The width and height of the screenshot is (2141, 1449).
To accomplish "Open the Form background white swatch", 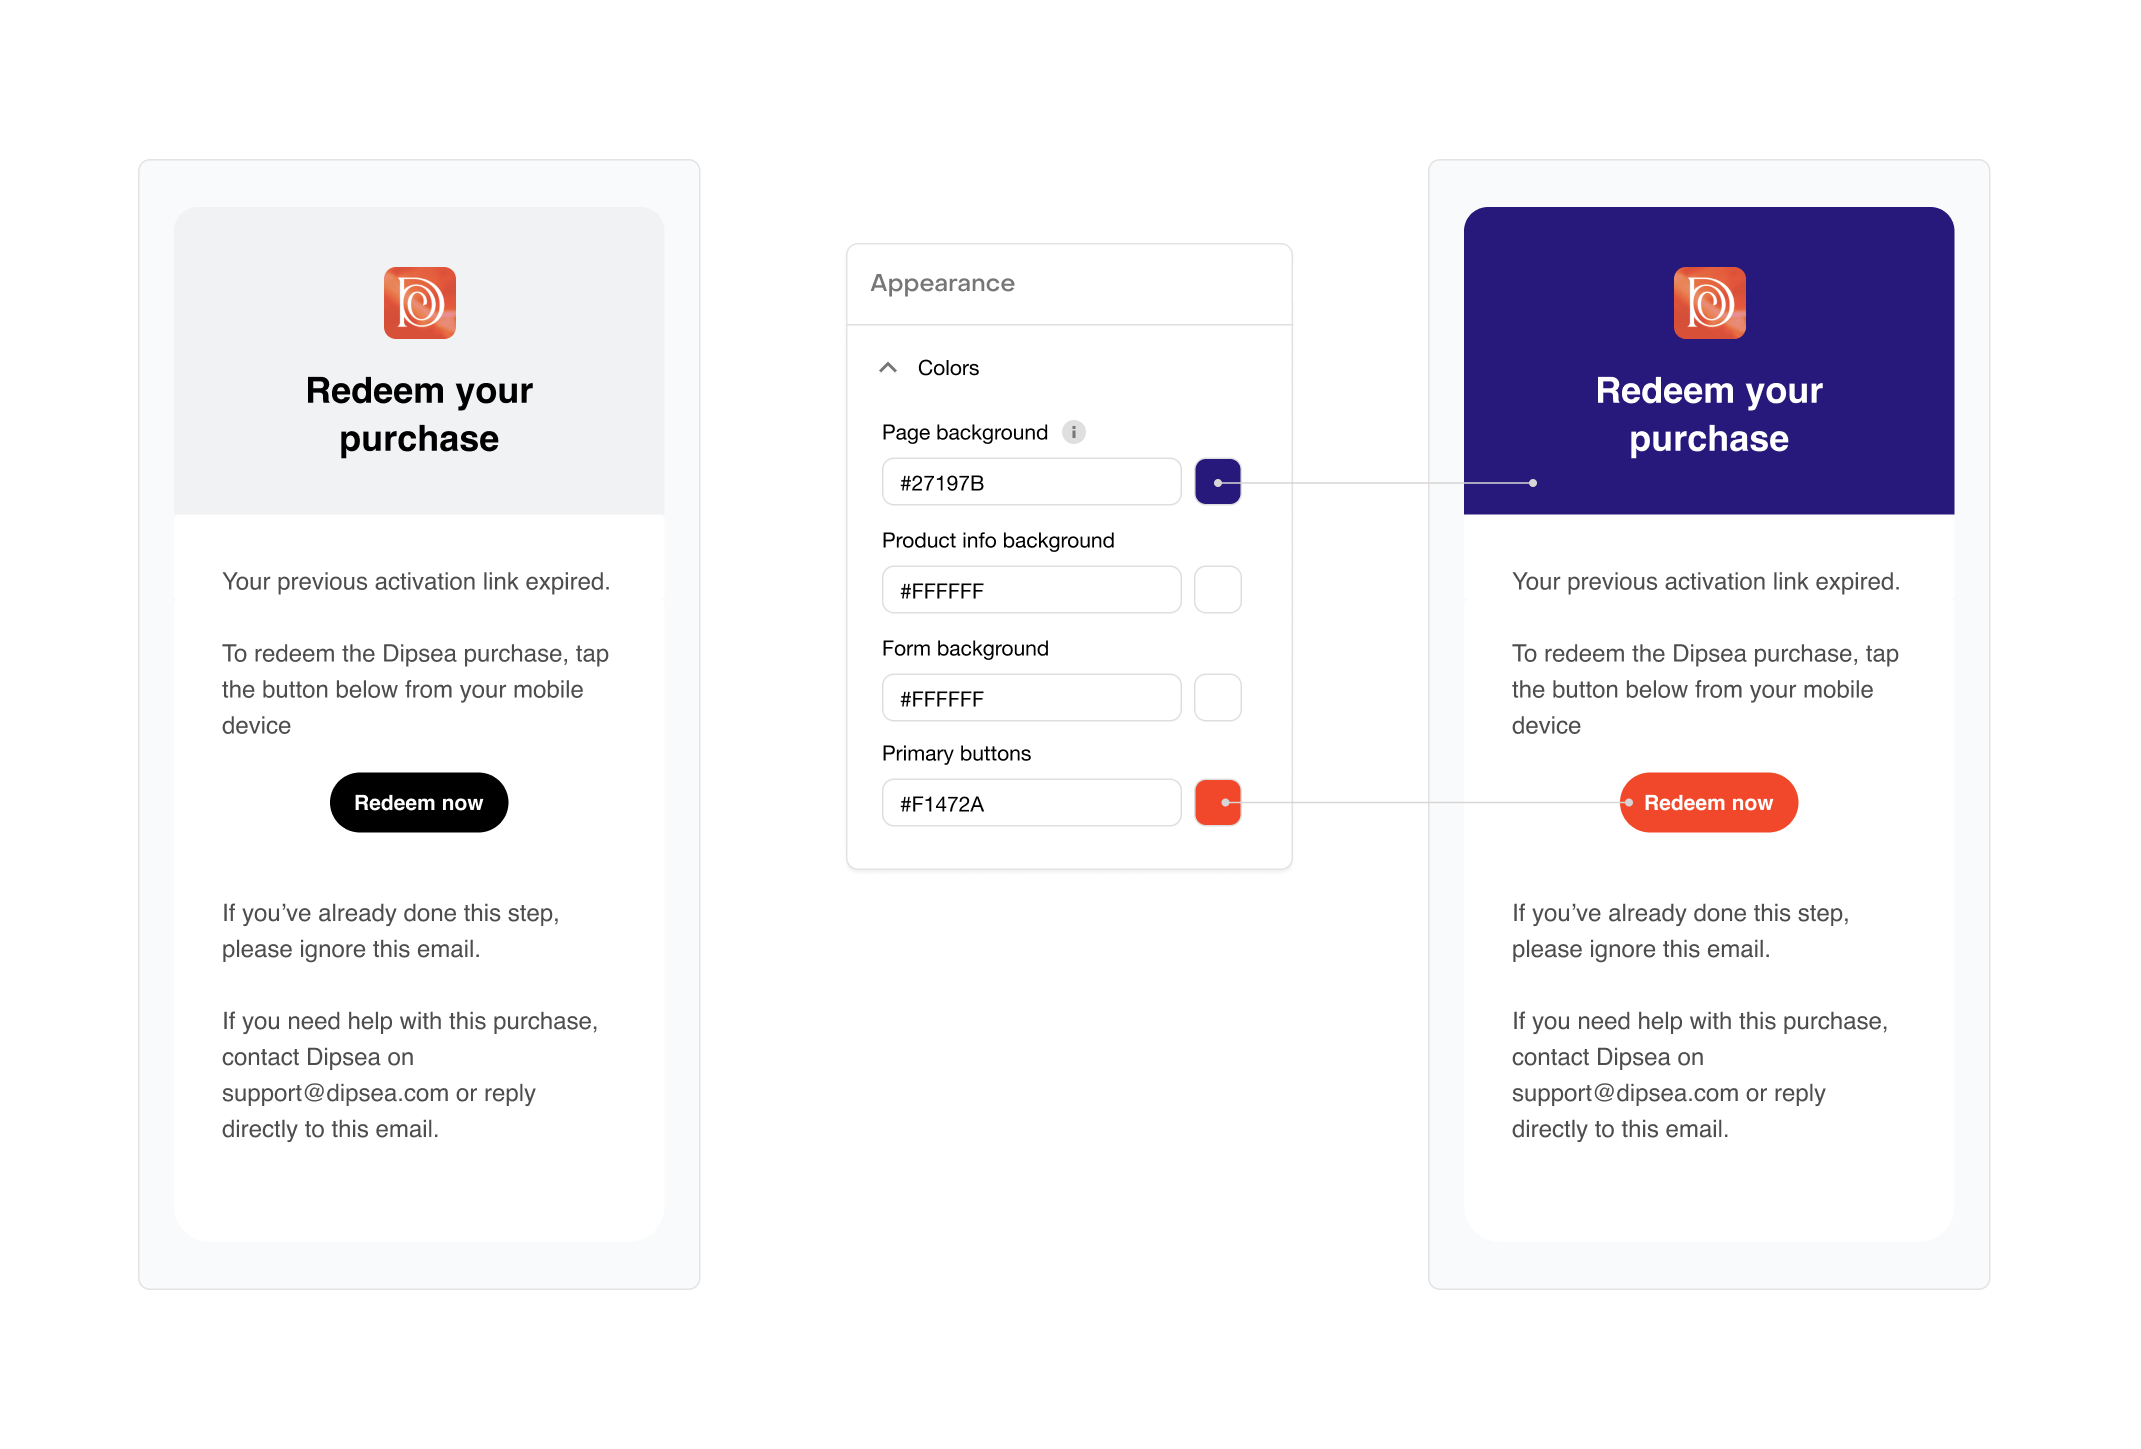I will [x=1218, y=698].
